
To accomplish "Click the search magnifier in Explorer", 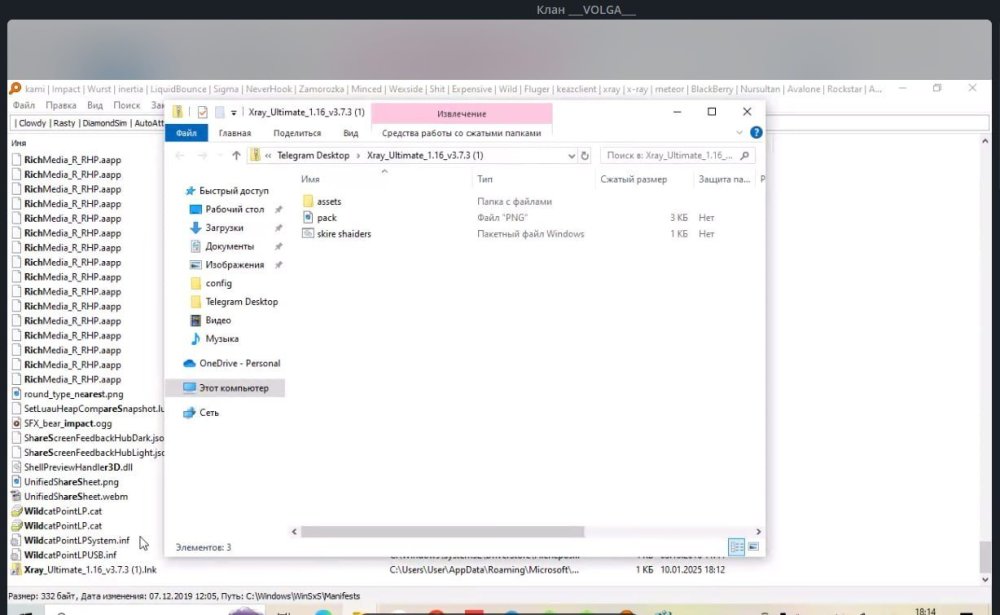I will 744,156.
